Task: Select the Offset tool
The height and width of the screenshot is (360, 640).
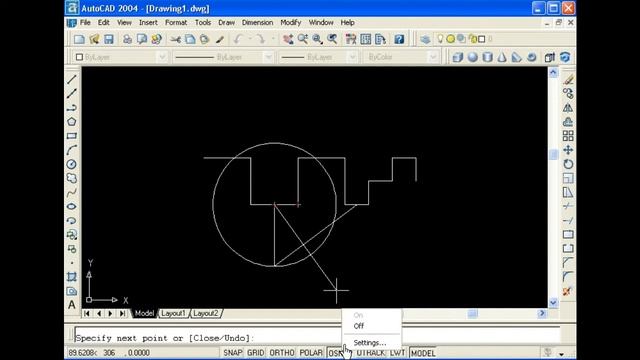Action: [568, 122]
